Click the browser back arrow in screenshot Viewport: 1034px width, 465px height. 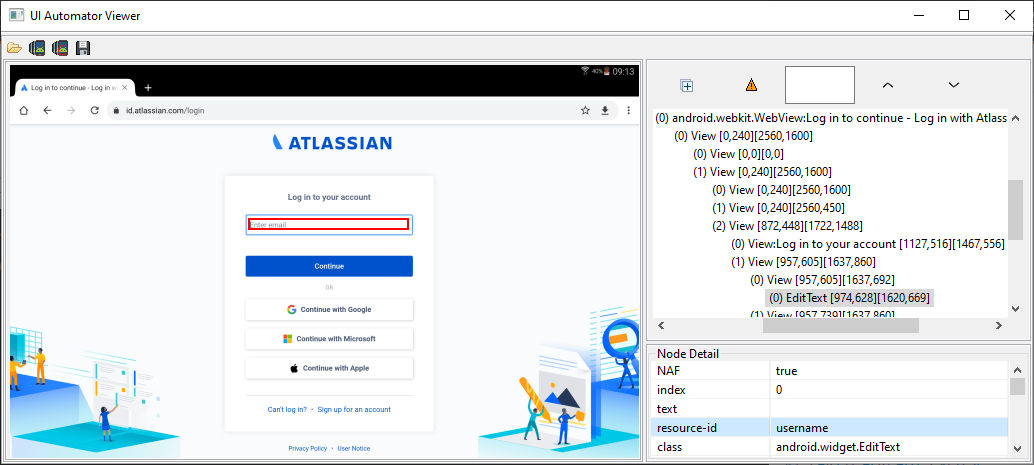47,111
